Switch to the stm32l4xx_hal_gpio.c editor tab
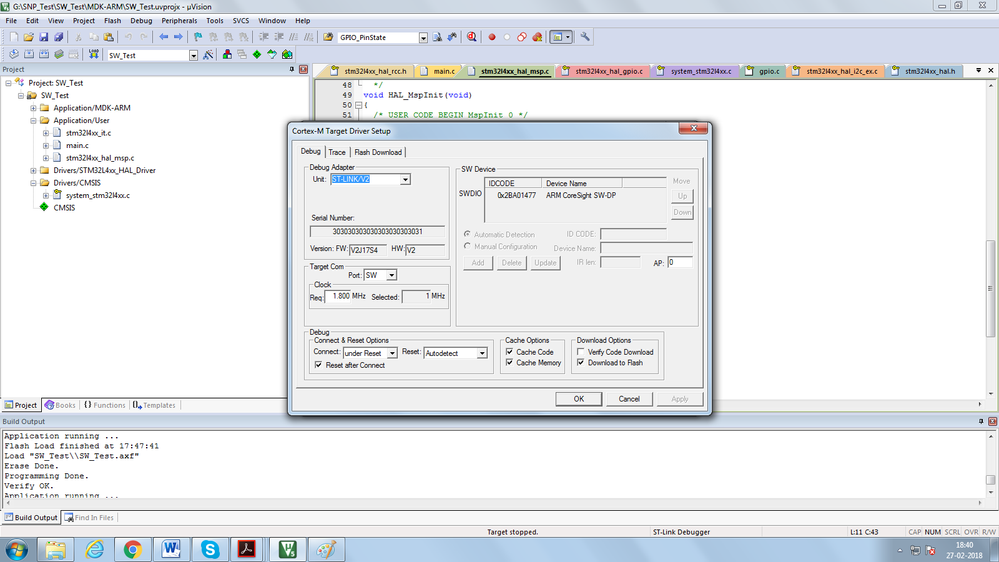The image size is (999, 562). (602, 71)
